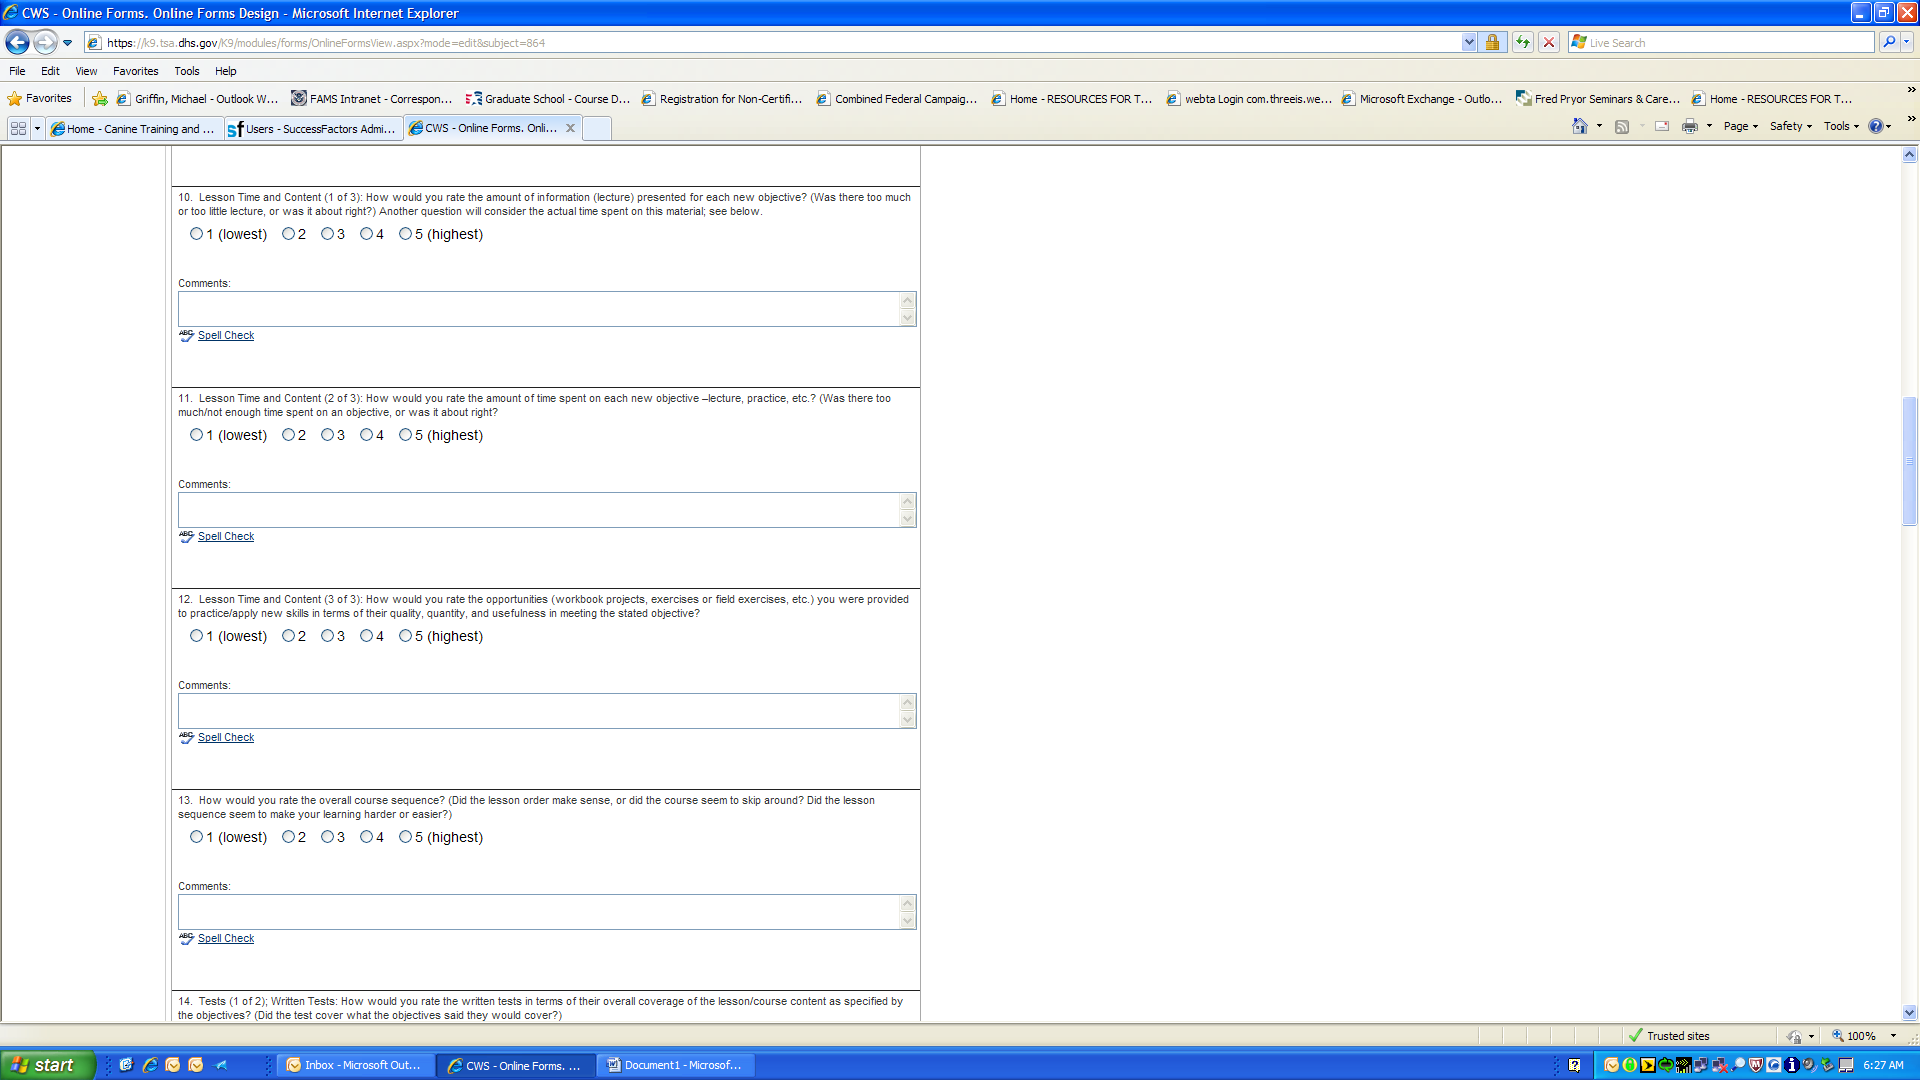Click the security lock icon in address bar
The width and height of the screenshot is (1920, 1080).
tap(1492, 42)
